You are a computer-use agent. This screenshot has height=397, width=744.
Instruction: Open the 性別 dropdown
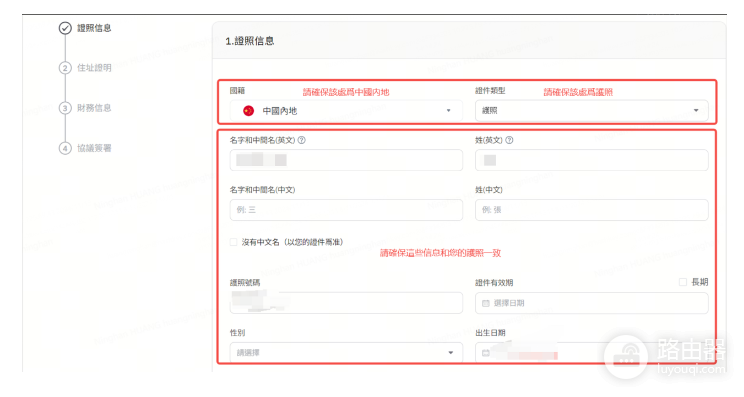click(346, 353)
